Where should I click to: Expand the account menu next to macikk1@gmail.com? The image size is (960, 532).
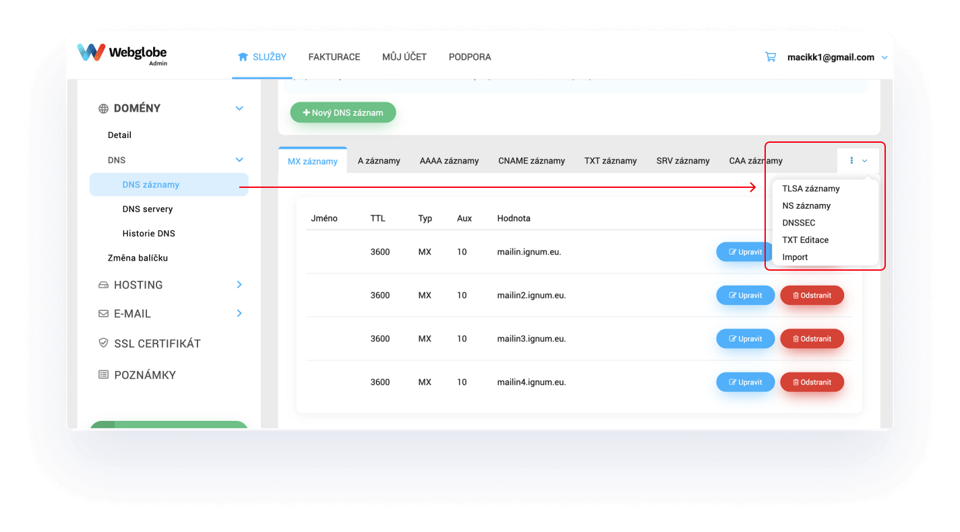tap(884, 58)
